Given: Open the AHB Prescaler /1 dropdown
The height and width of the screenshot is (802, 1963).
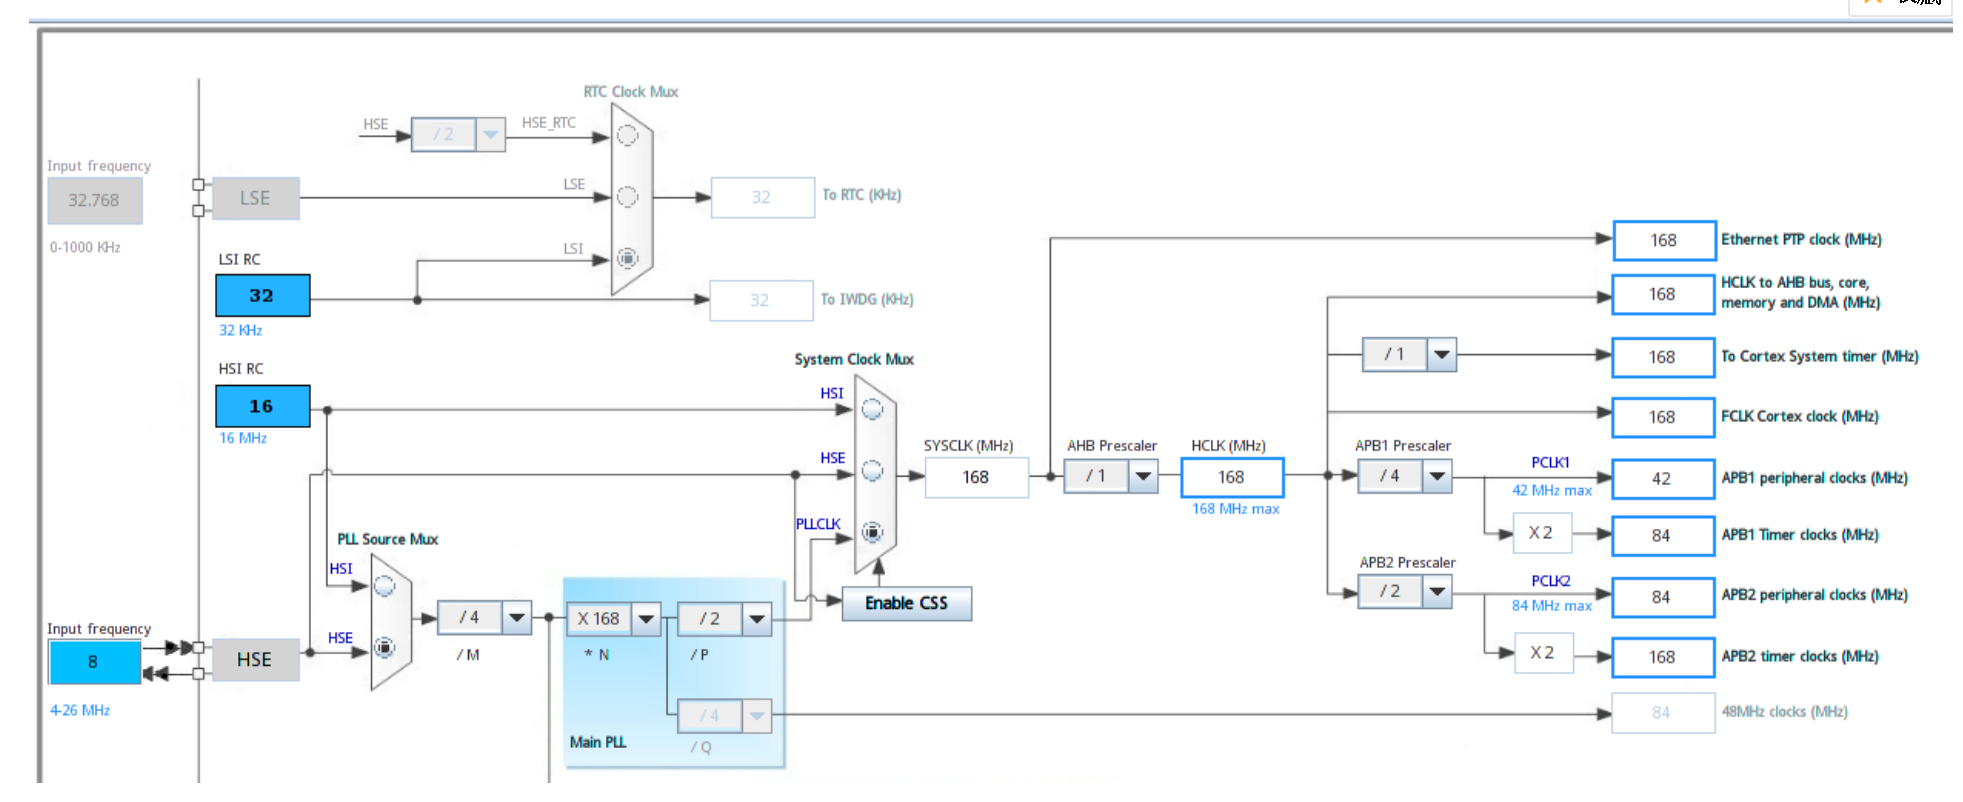Looking at the screenshot, I should tap(1143, 476).
